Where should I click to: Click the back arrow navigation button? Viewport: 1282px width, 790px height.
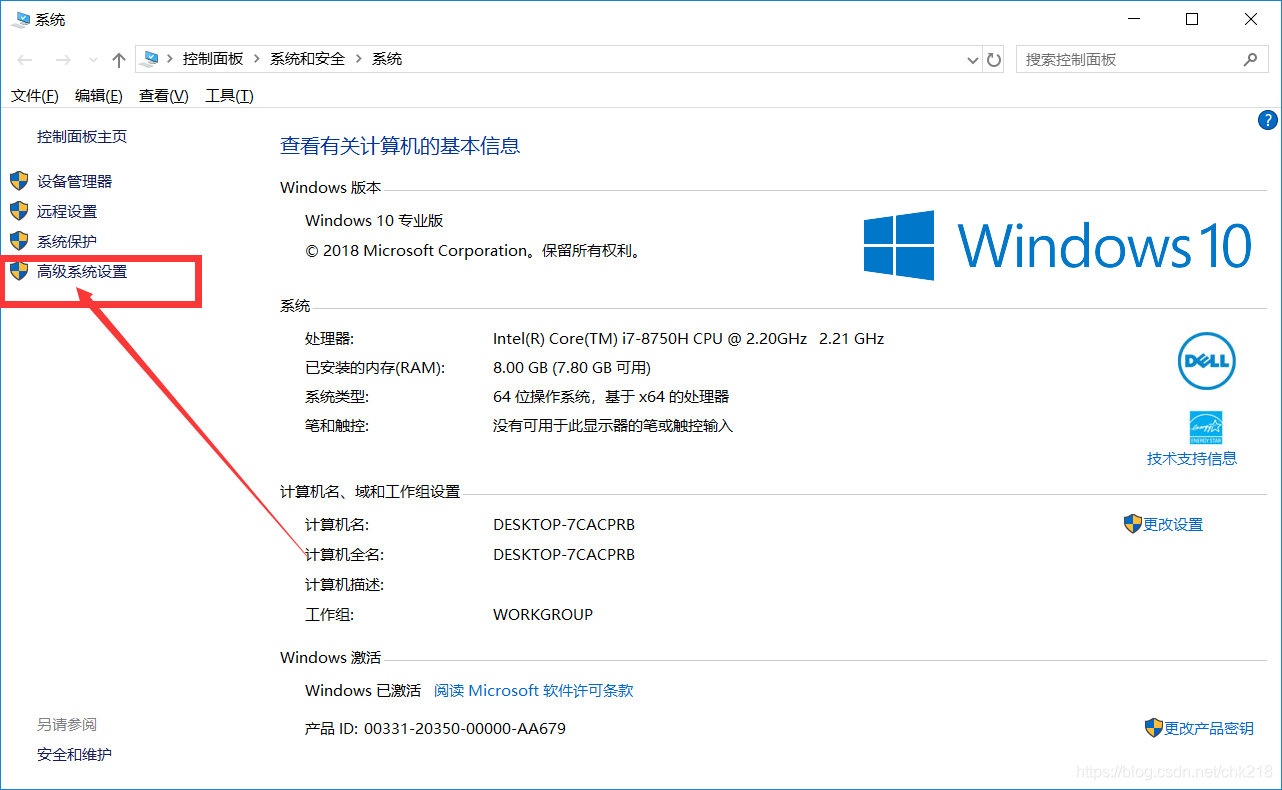(x=26, y=60)
